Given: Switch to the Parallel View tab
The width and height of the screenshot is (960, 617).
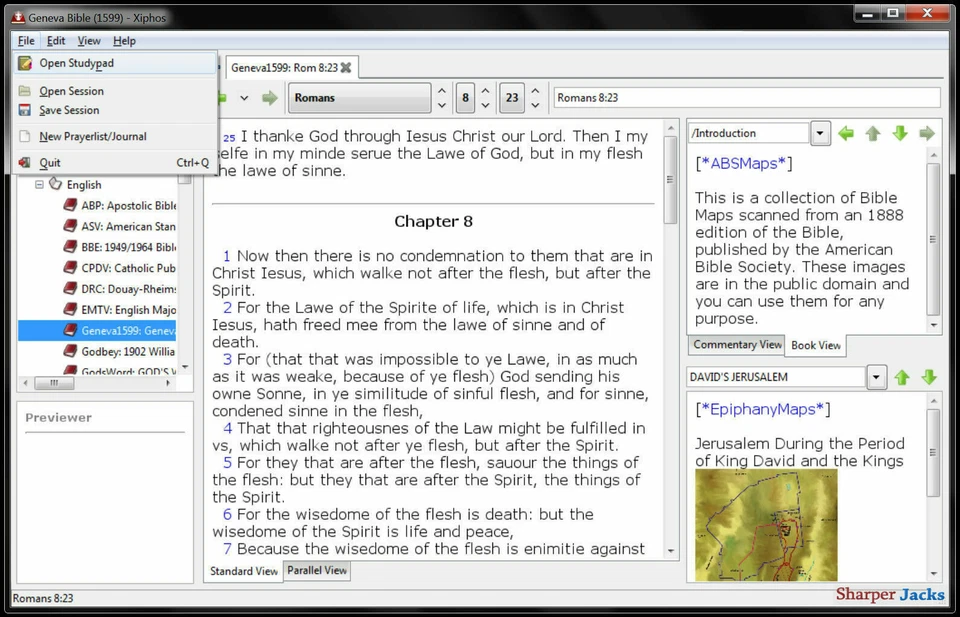Looking at the screenshot, I should tap(319, 570).
